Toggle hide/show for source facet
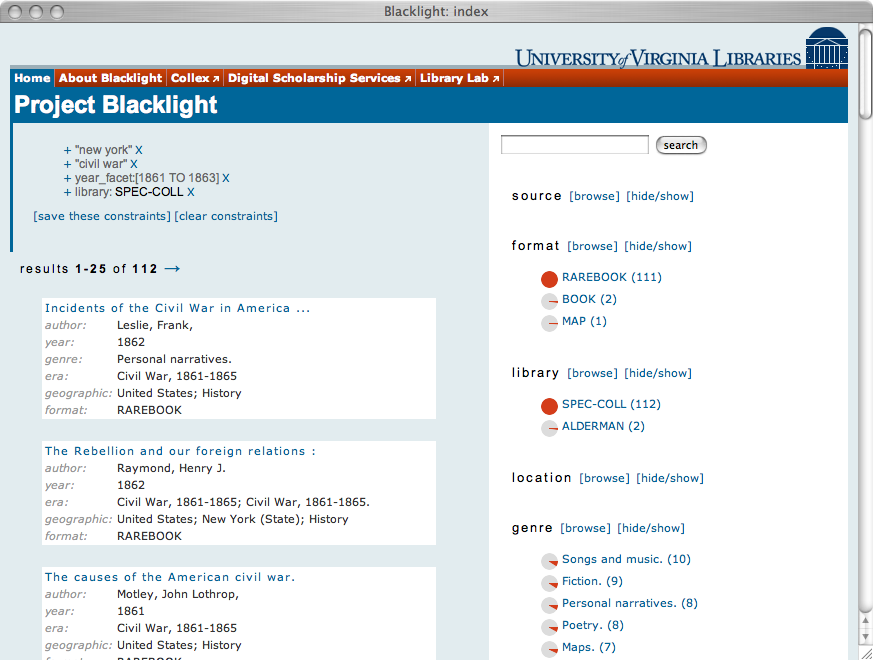Screen dimensions: 873x660 click(660, 196)
